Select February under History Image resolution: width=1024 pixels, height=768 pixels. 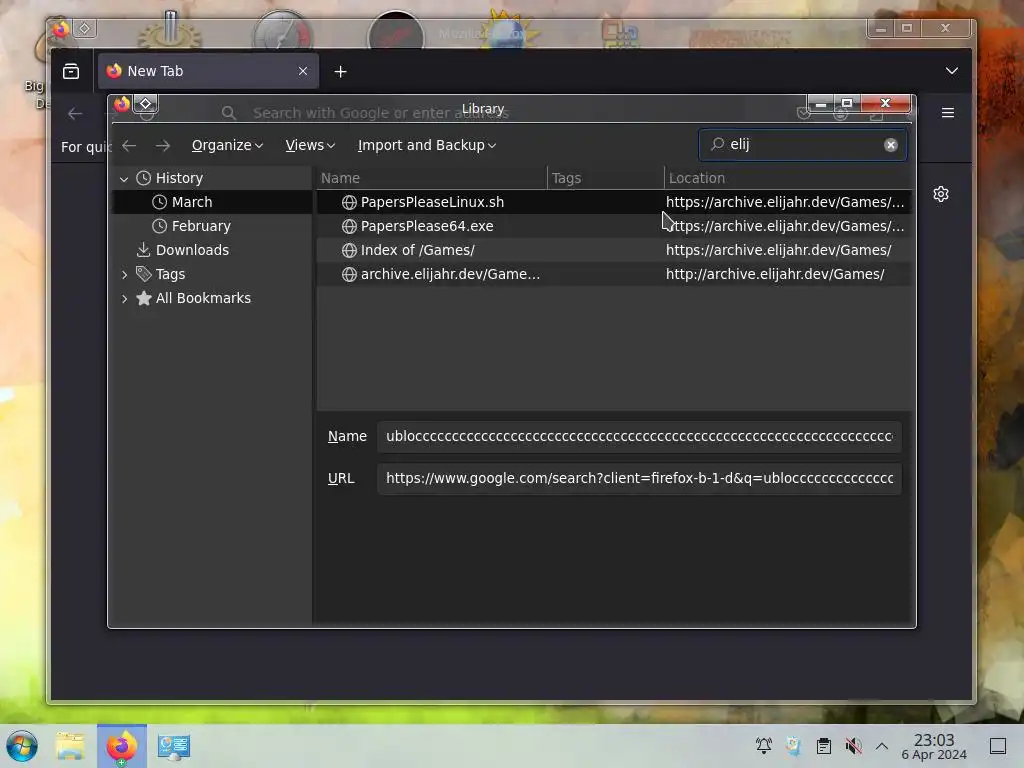pos(212,226)
